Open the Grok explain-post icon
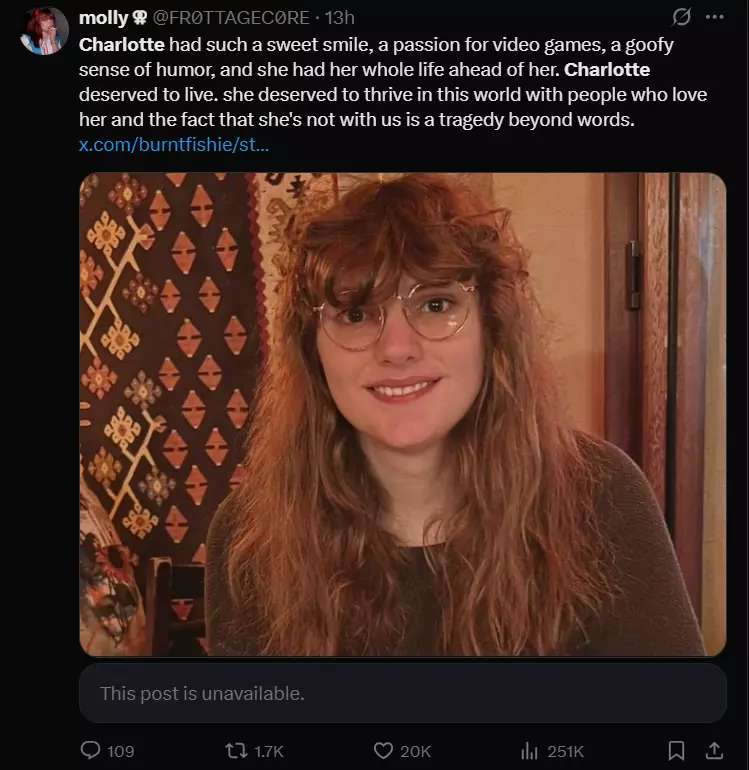This screenshot has height=770, width=749. click(x=683, y=18)
